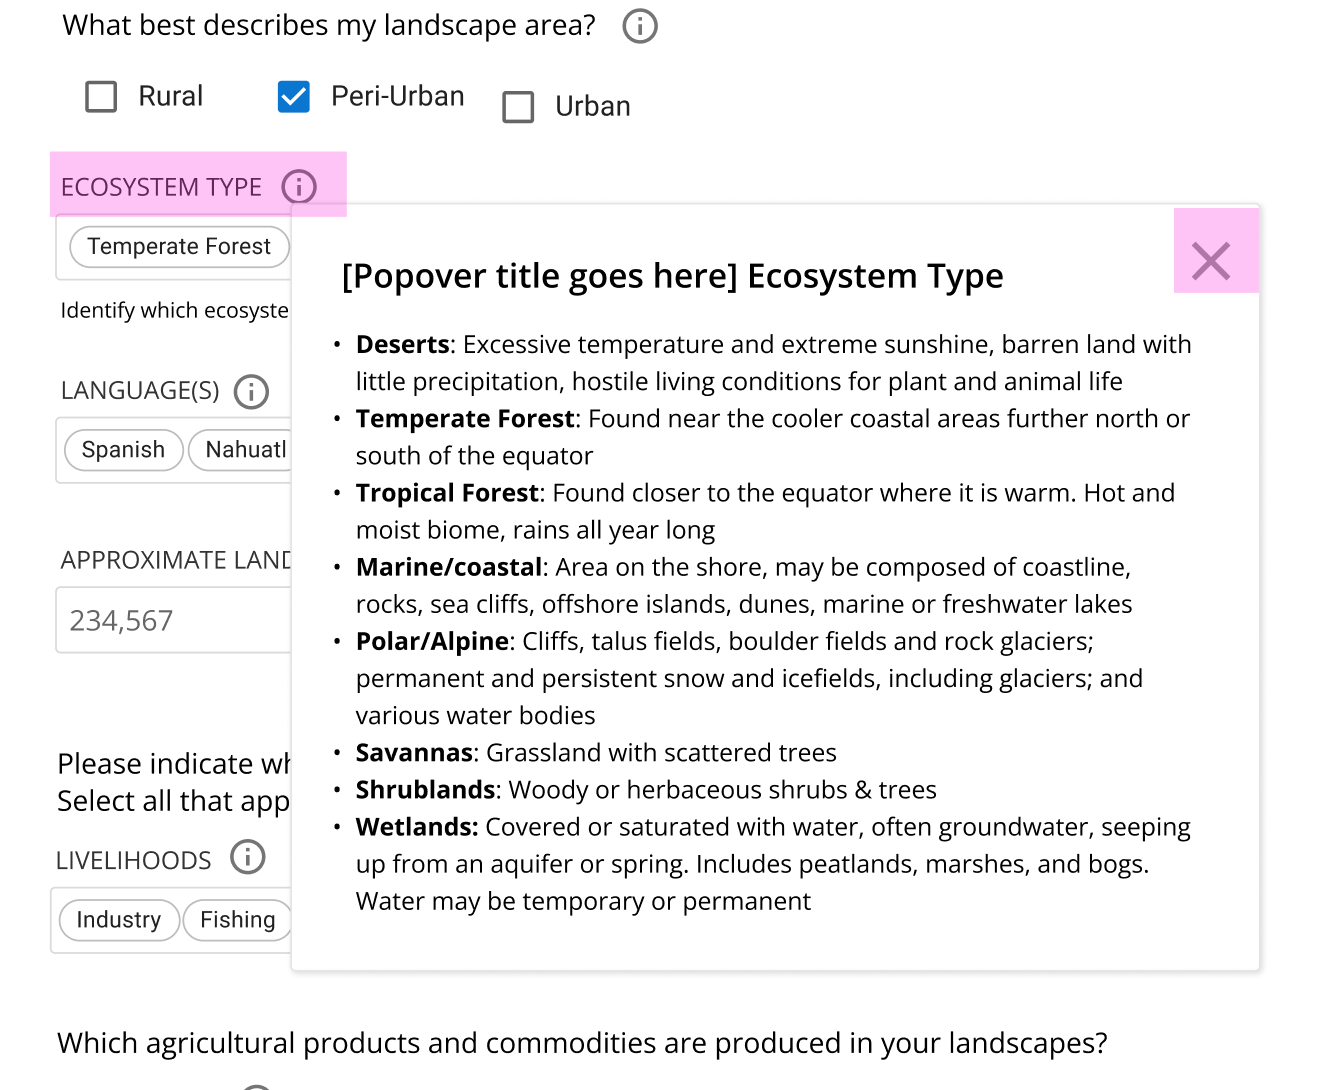Viewport: 1328px width, 1090px height.
Task: Click the Industry livelihood tag
Action: [118, 920]
